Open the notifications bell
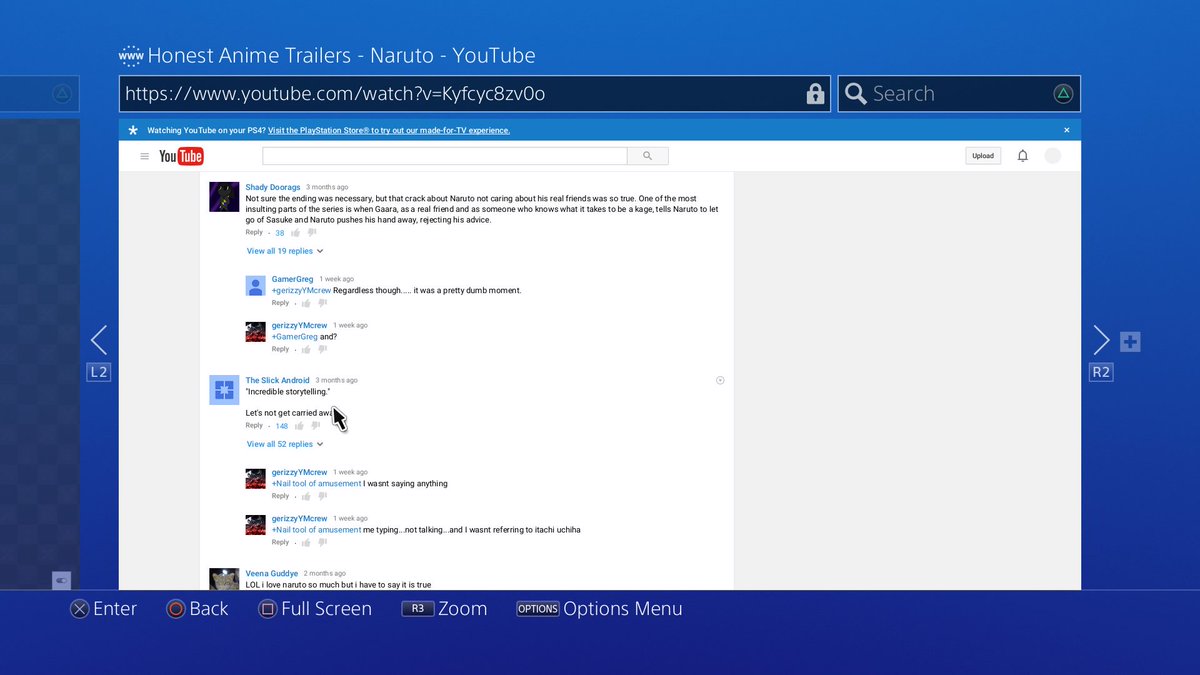The width and height of the screenshot is (1200, 675). coord(1022,156)
